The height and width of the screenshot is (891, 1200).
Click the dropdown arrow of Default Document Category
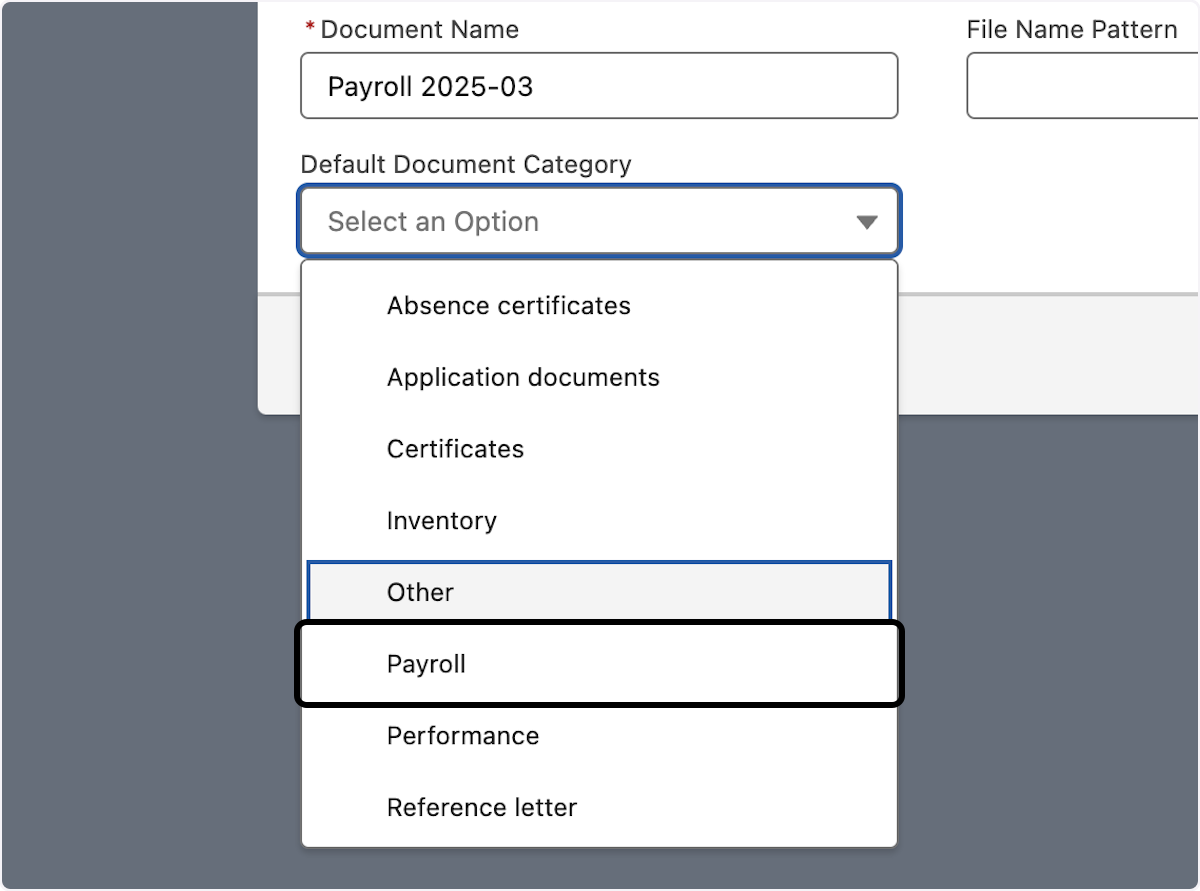[866, 222]
